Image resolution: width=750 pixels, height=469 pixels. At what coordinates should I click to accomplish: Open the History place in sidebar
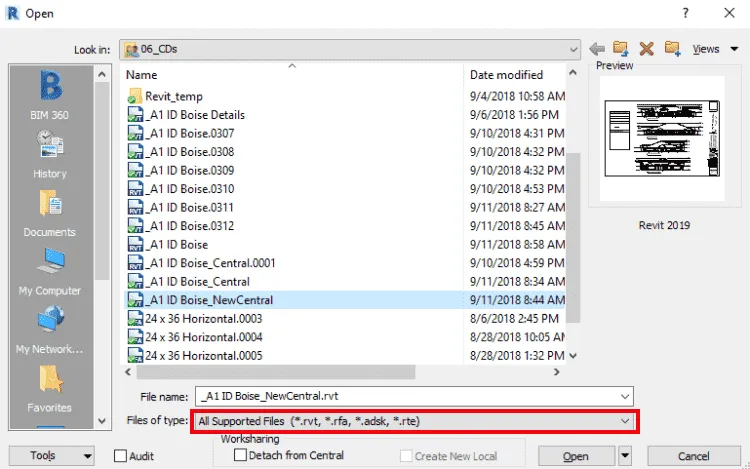(x=50, y=144)
